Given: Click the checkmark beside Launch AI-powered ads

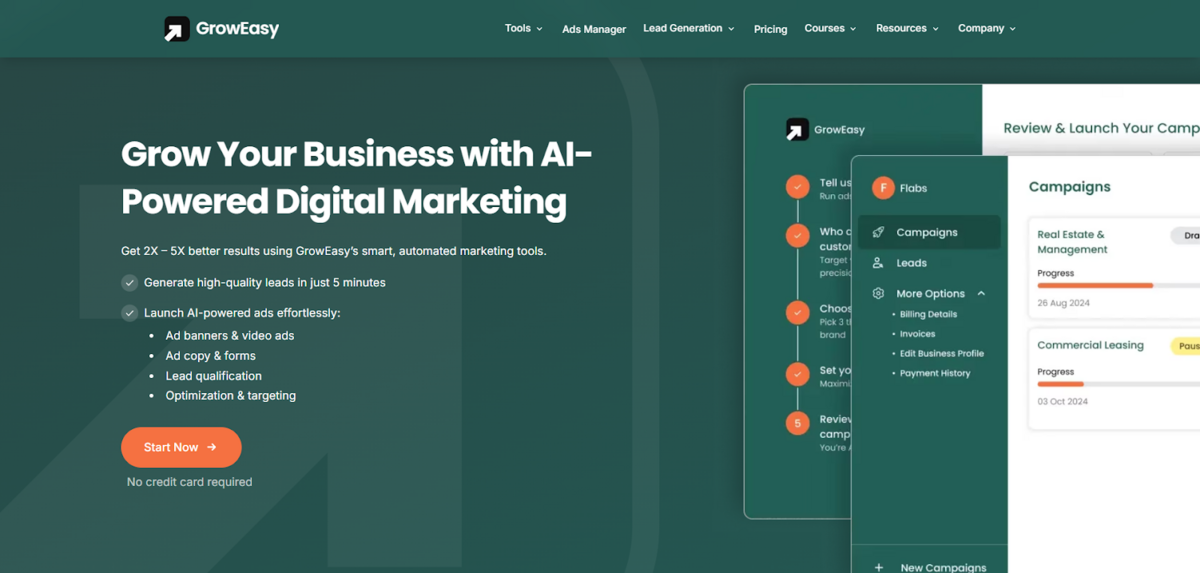Looking at the screenshot, I should [x=130, y=313].
